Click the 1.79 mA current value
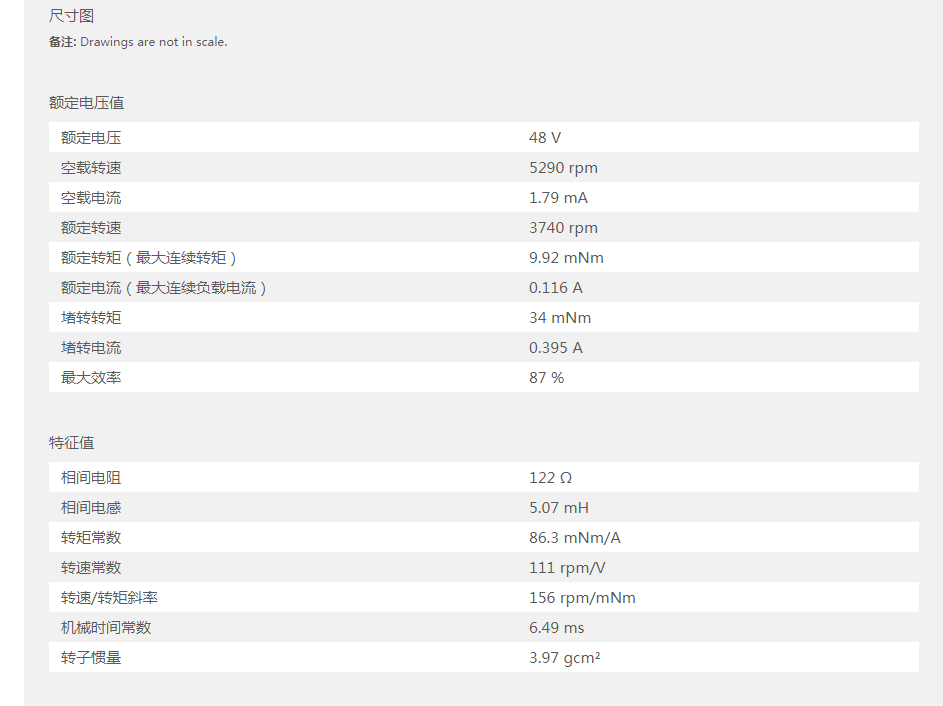The height and width of the screenshot is (706, 943). coord(558,198)
